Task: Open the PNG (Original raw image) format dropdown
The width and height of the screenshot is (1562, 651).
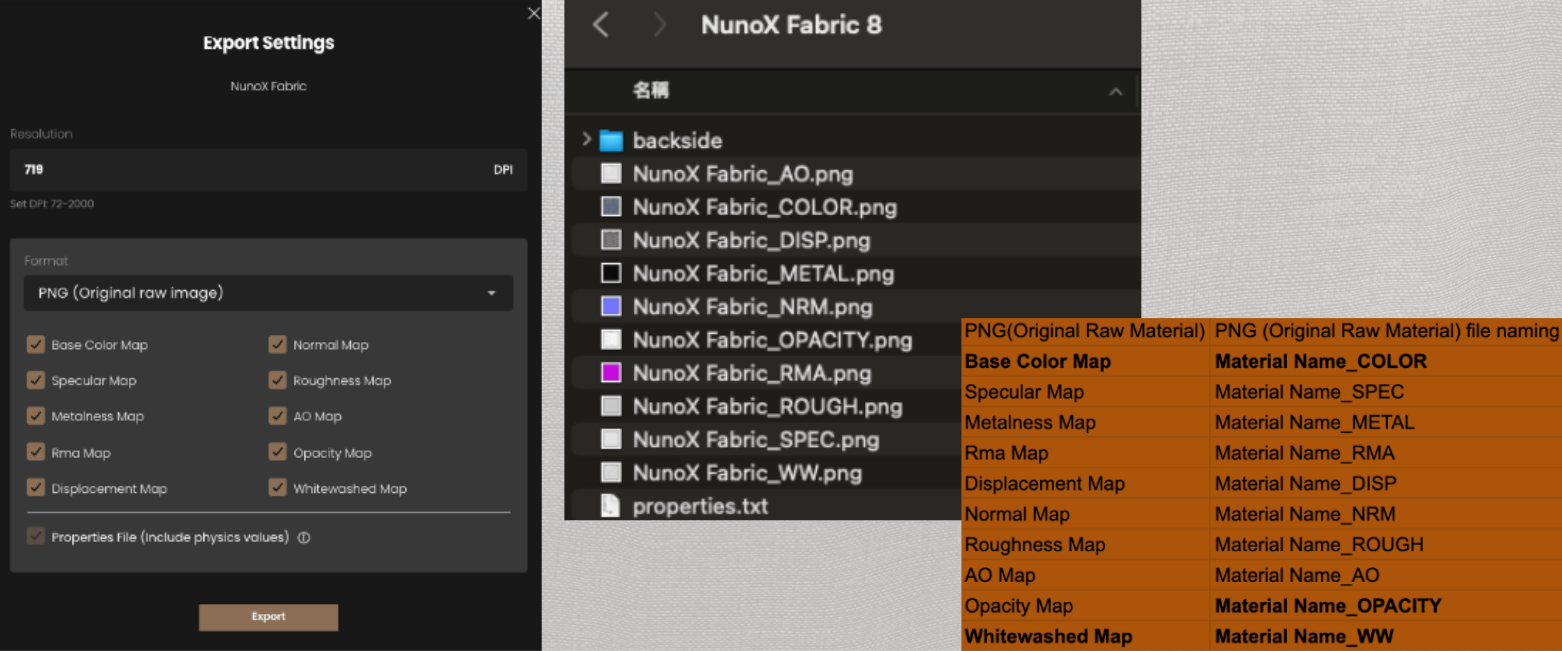Action: (268, 293)
